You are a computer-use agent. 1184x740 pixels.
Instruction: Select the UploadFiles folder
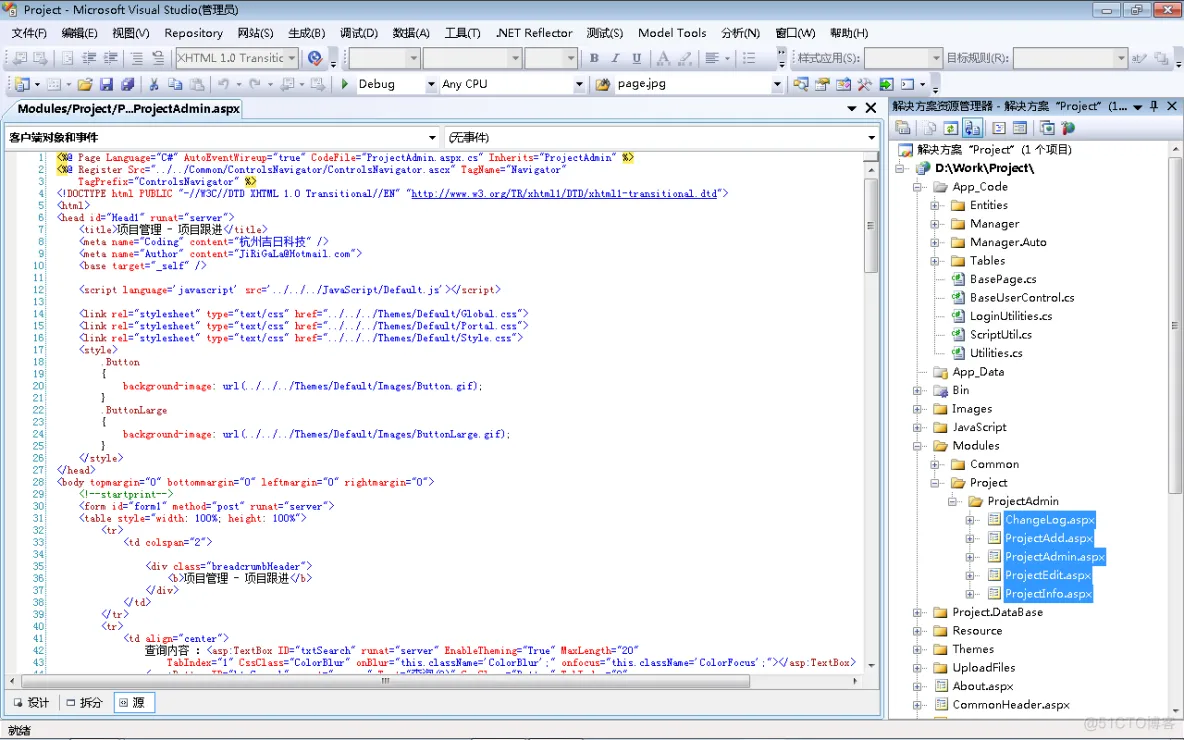[983, 668]
